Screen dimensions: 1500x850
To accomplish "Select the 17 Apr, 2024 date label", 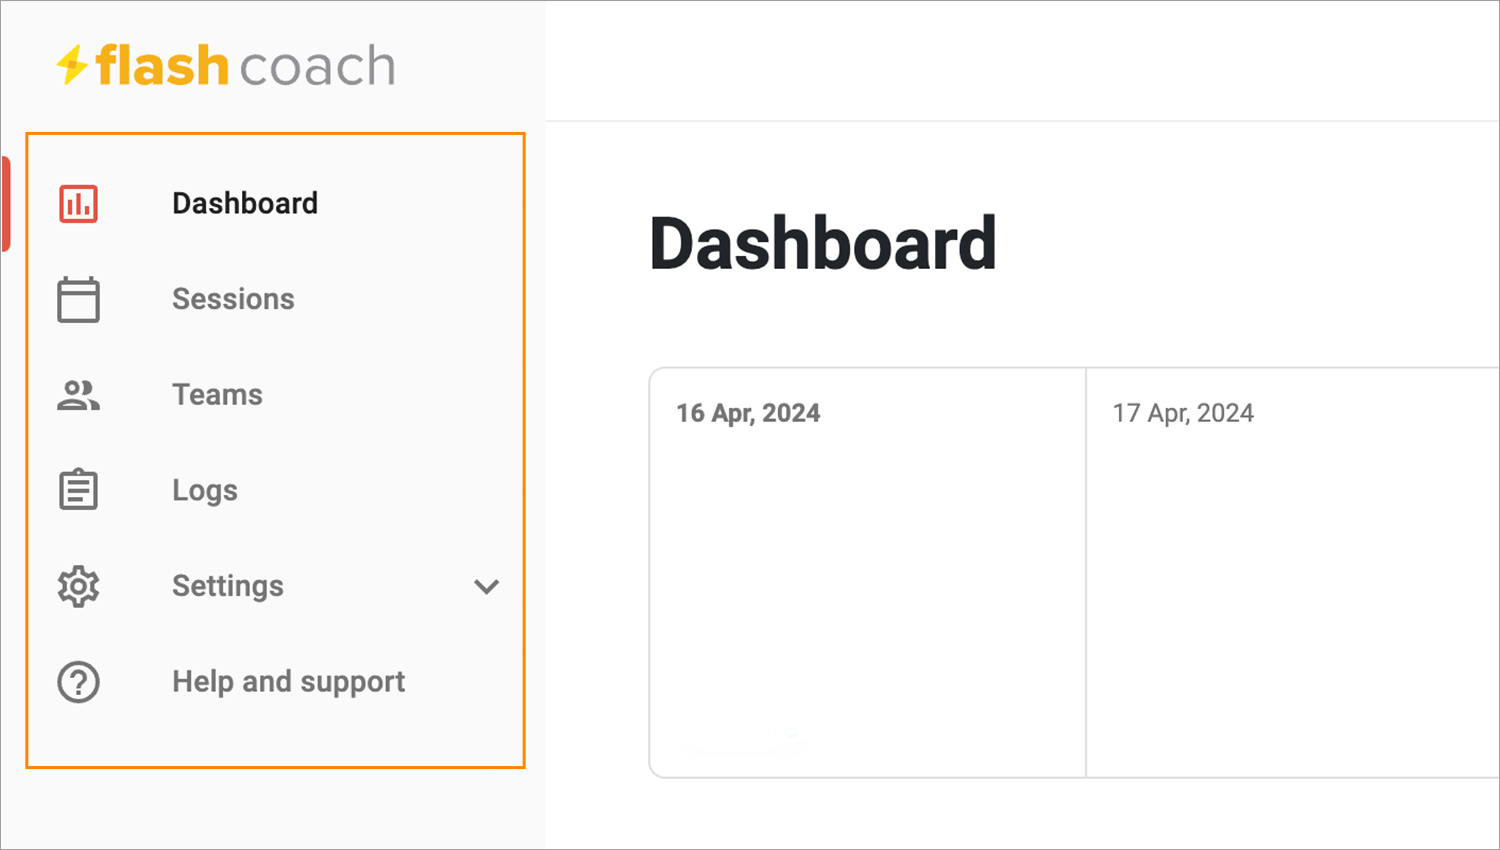I will 1183,413.
